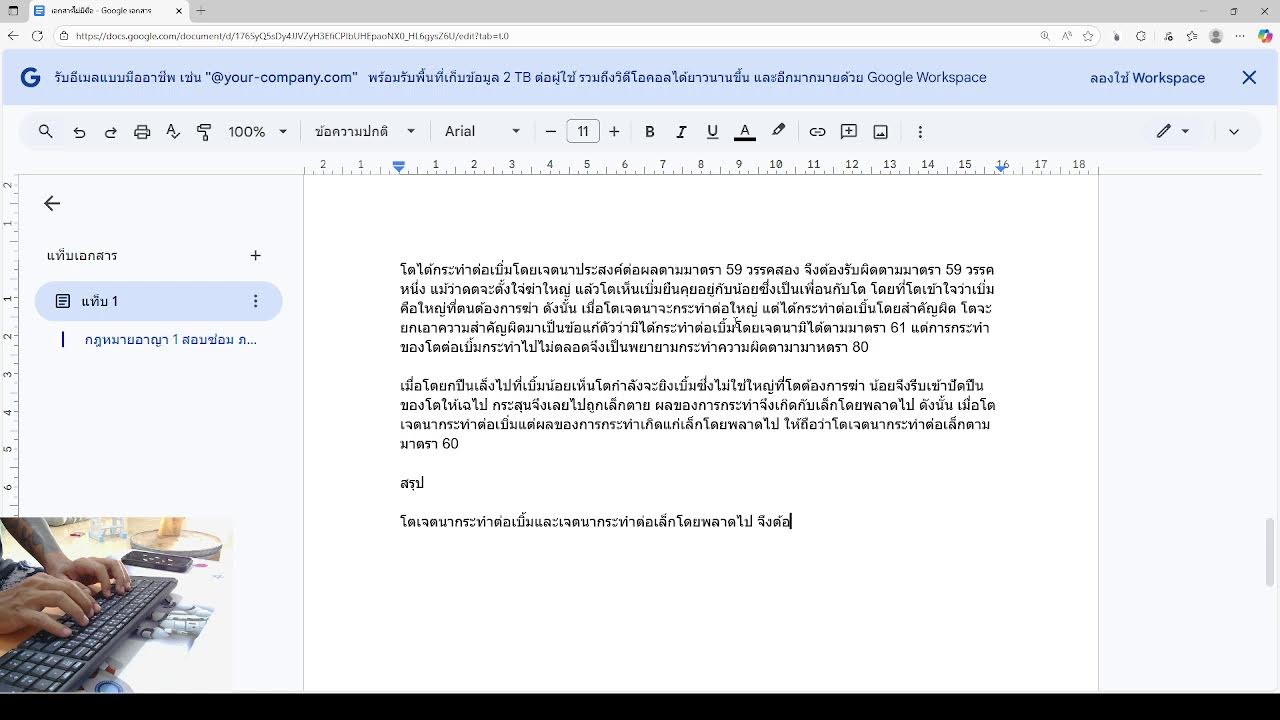Activate the paint format tool
This screenshot has height=720, width=1280.
[x=204, y=131]
